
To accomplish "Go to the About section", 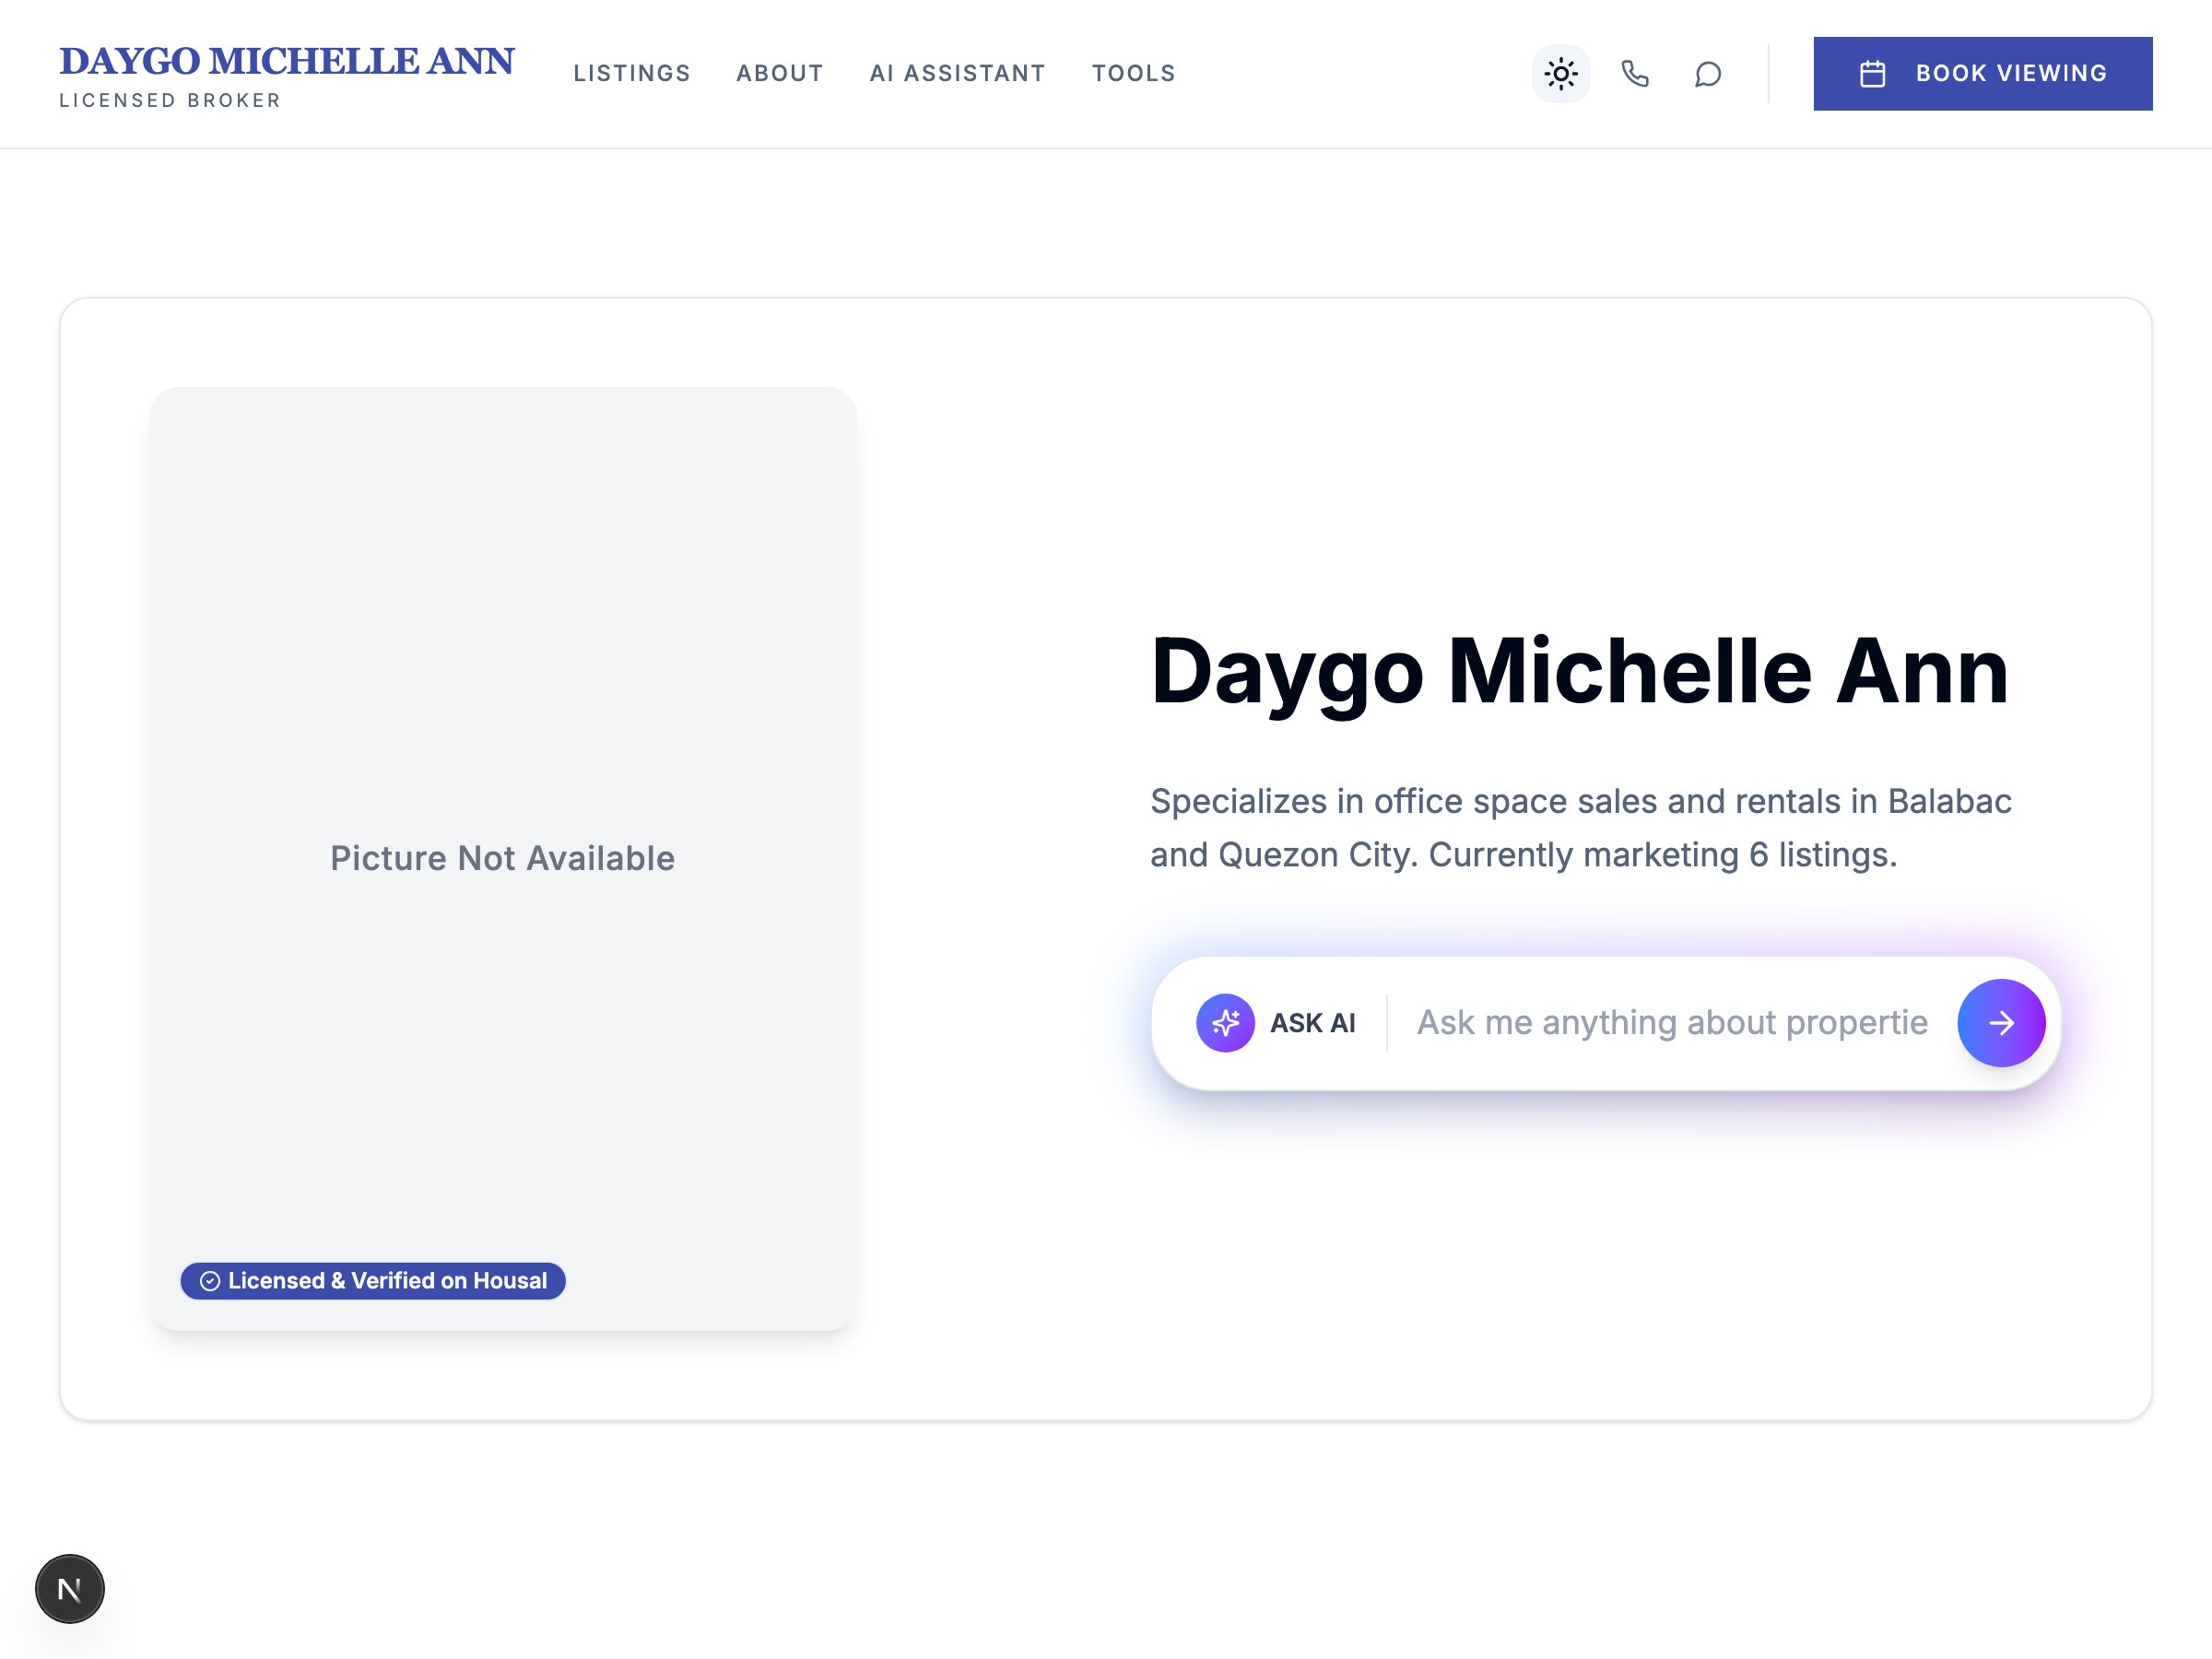I will point(780,74).
